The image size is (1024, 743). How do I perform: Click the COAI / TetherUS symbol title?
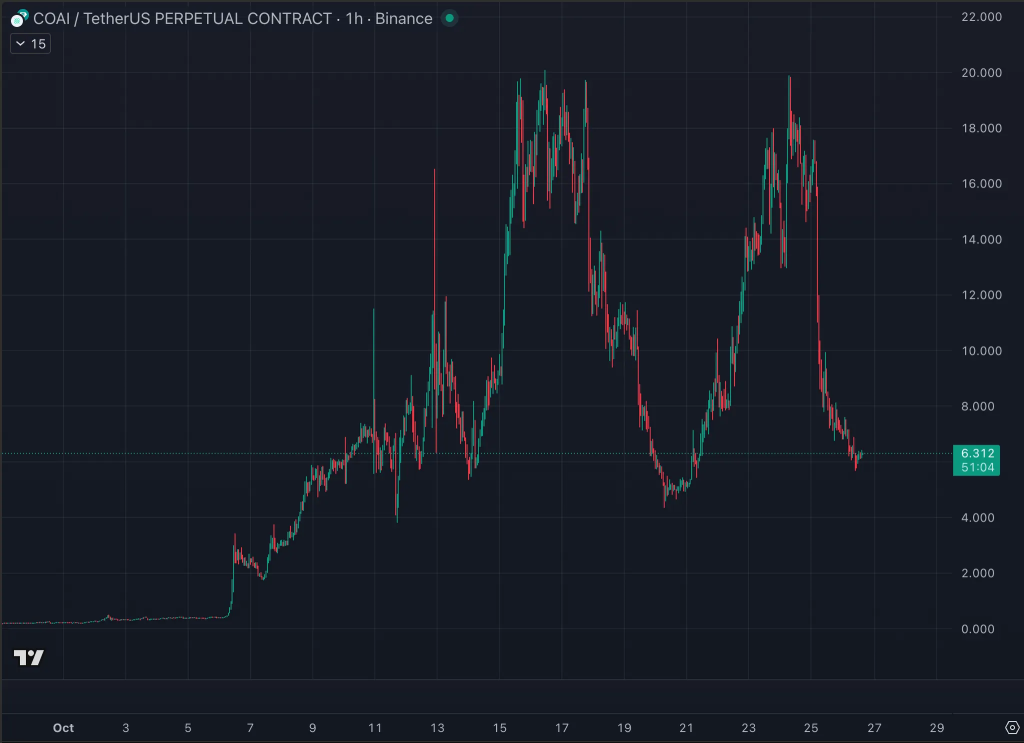tap(181, 19)
